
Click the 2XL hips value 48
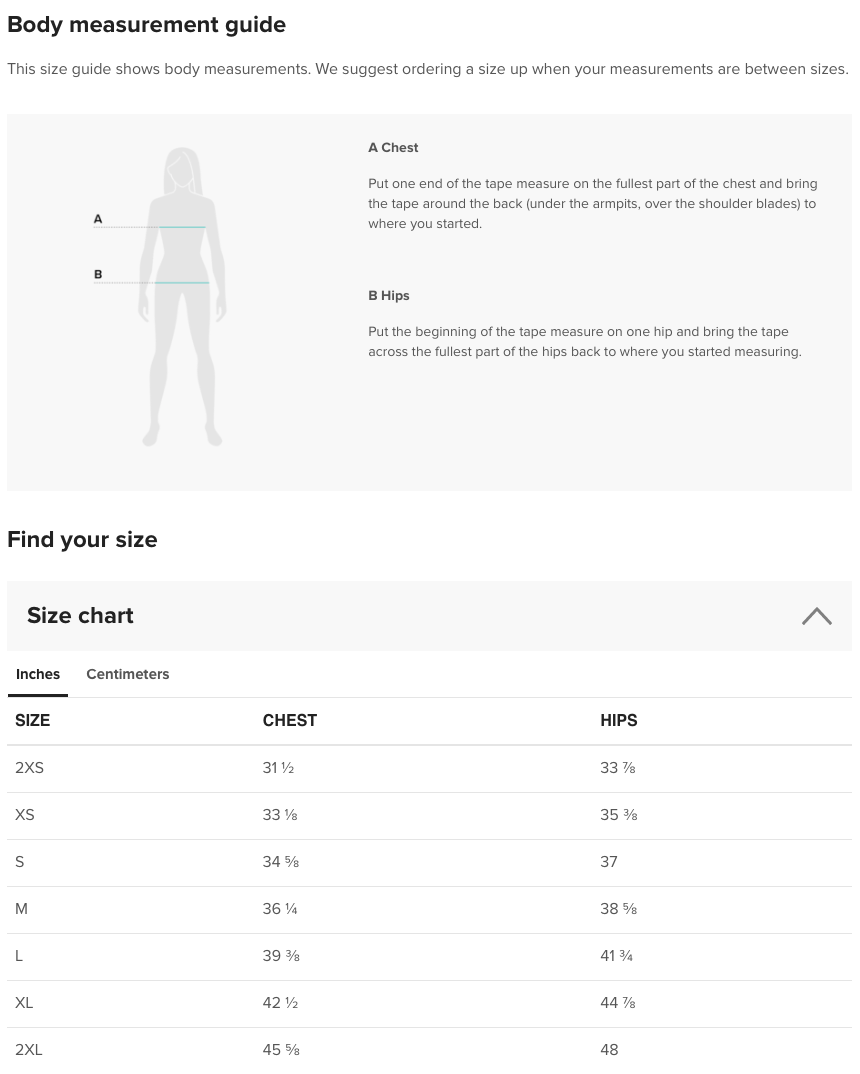click(609, 1050)
